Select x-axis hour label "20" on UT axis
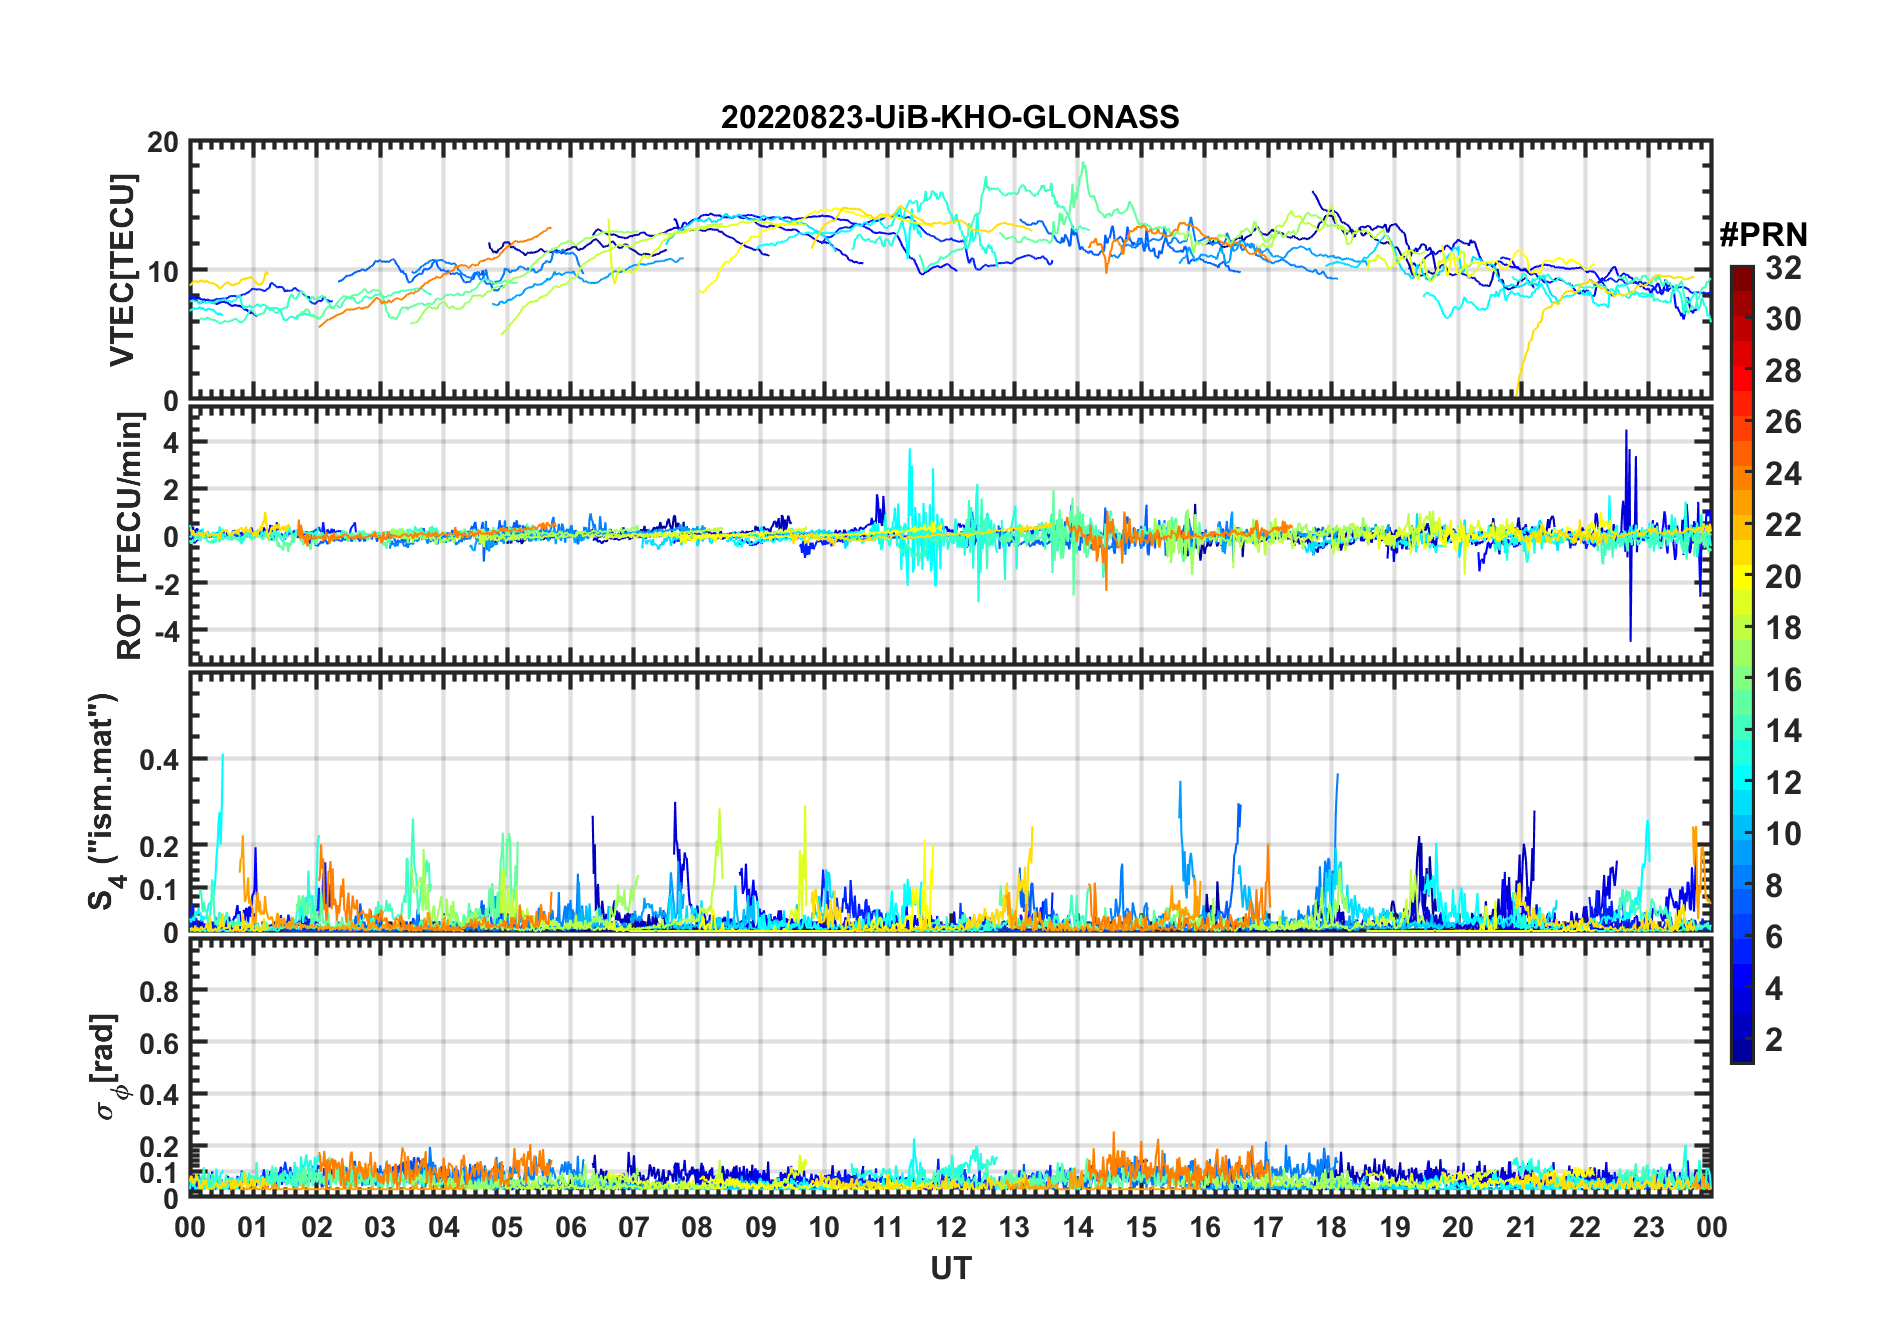 click(1458, 1227)
